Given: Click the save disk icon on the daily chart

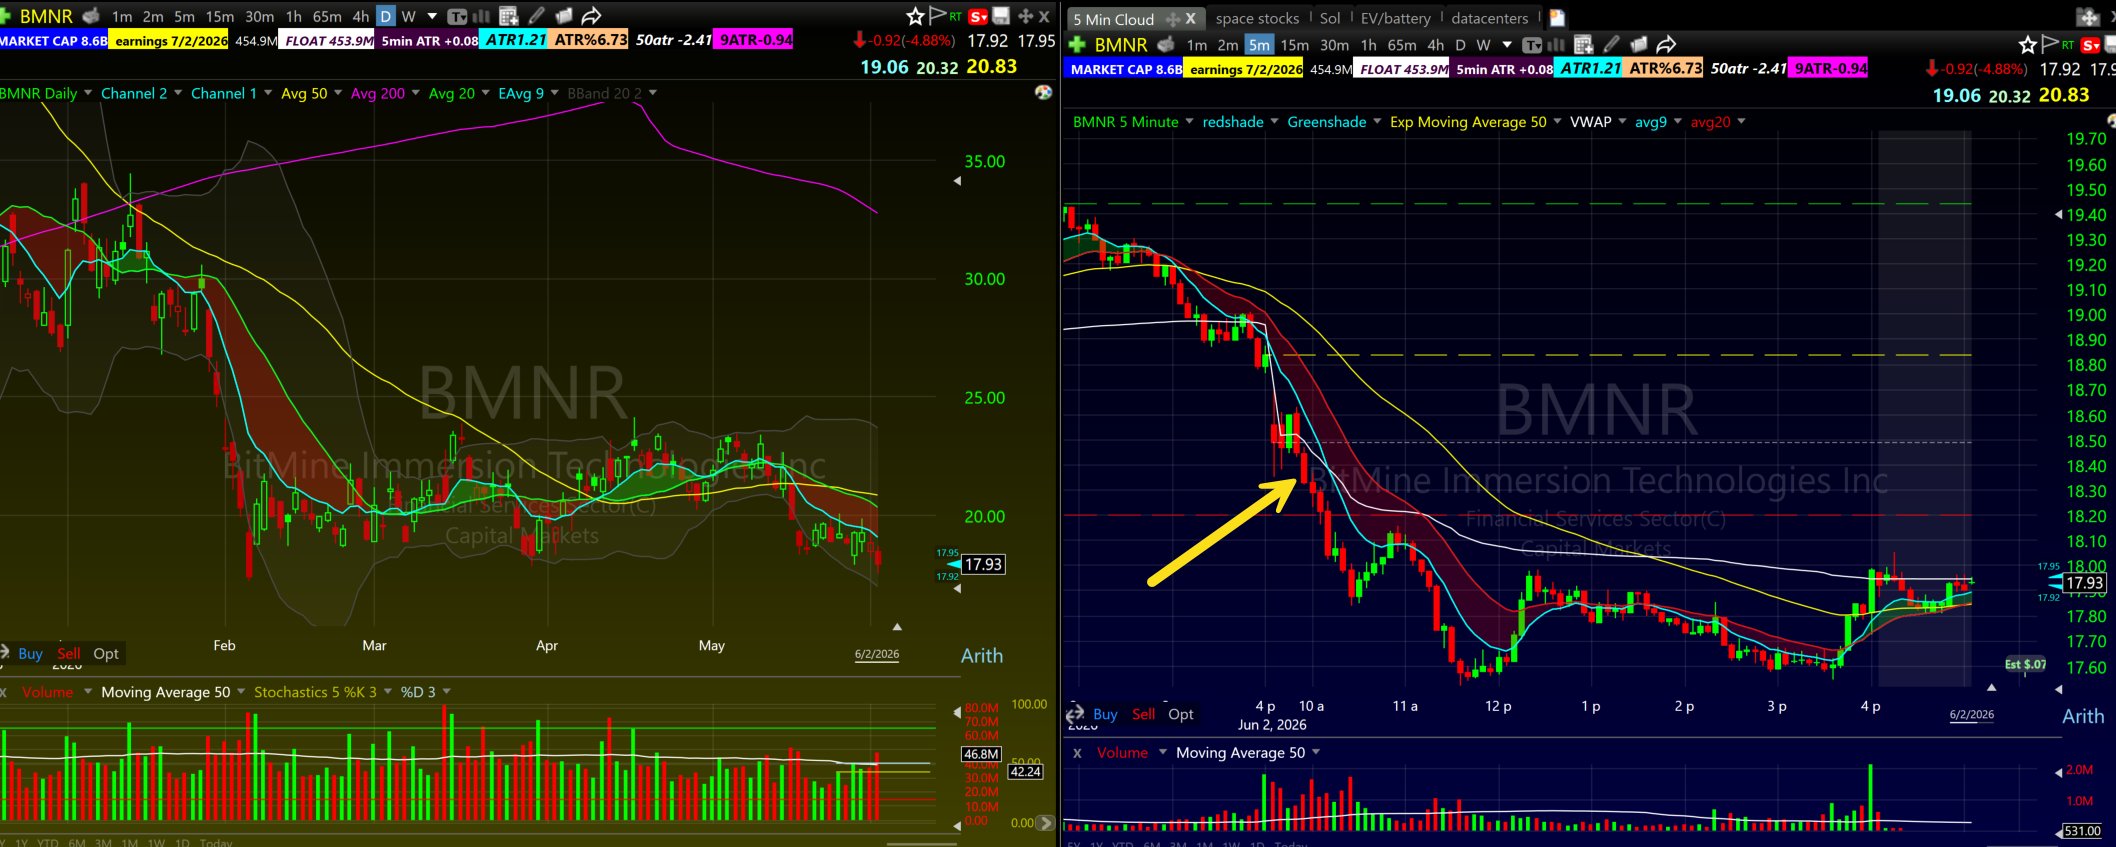Looking at the screenshot, I should 1001,16.
